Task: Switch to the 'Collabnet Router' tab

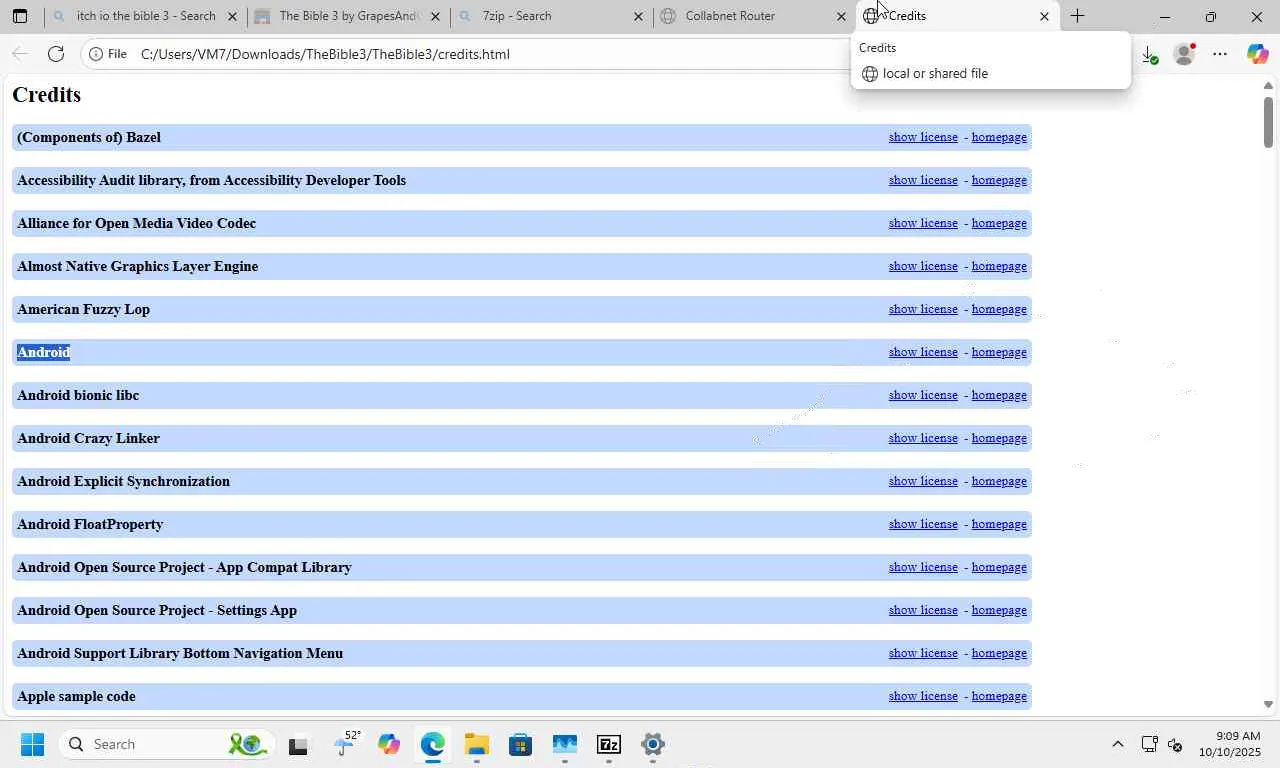Action: [753, 16]
